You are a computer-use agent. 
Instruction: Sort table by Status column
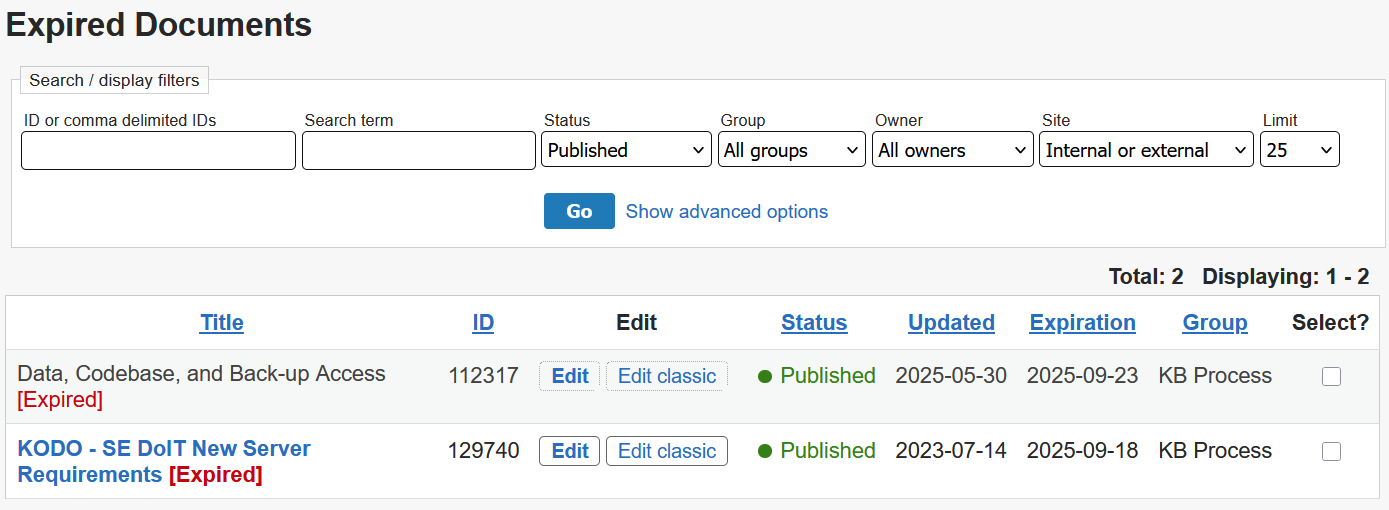point(814,322)
